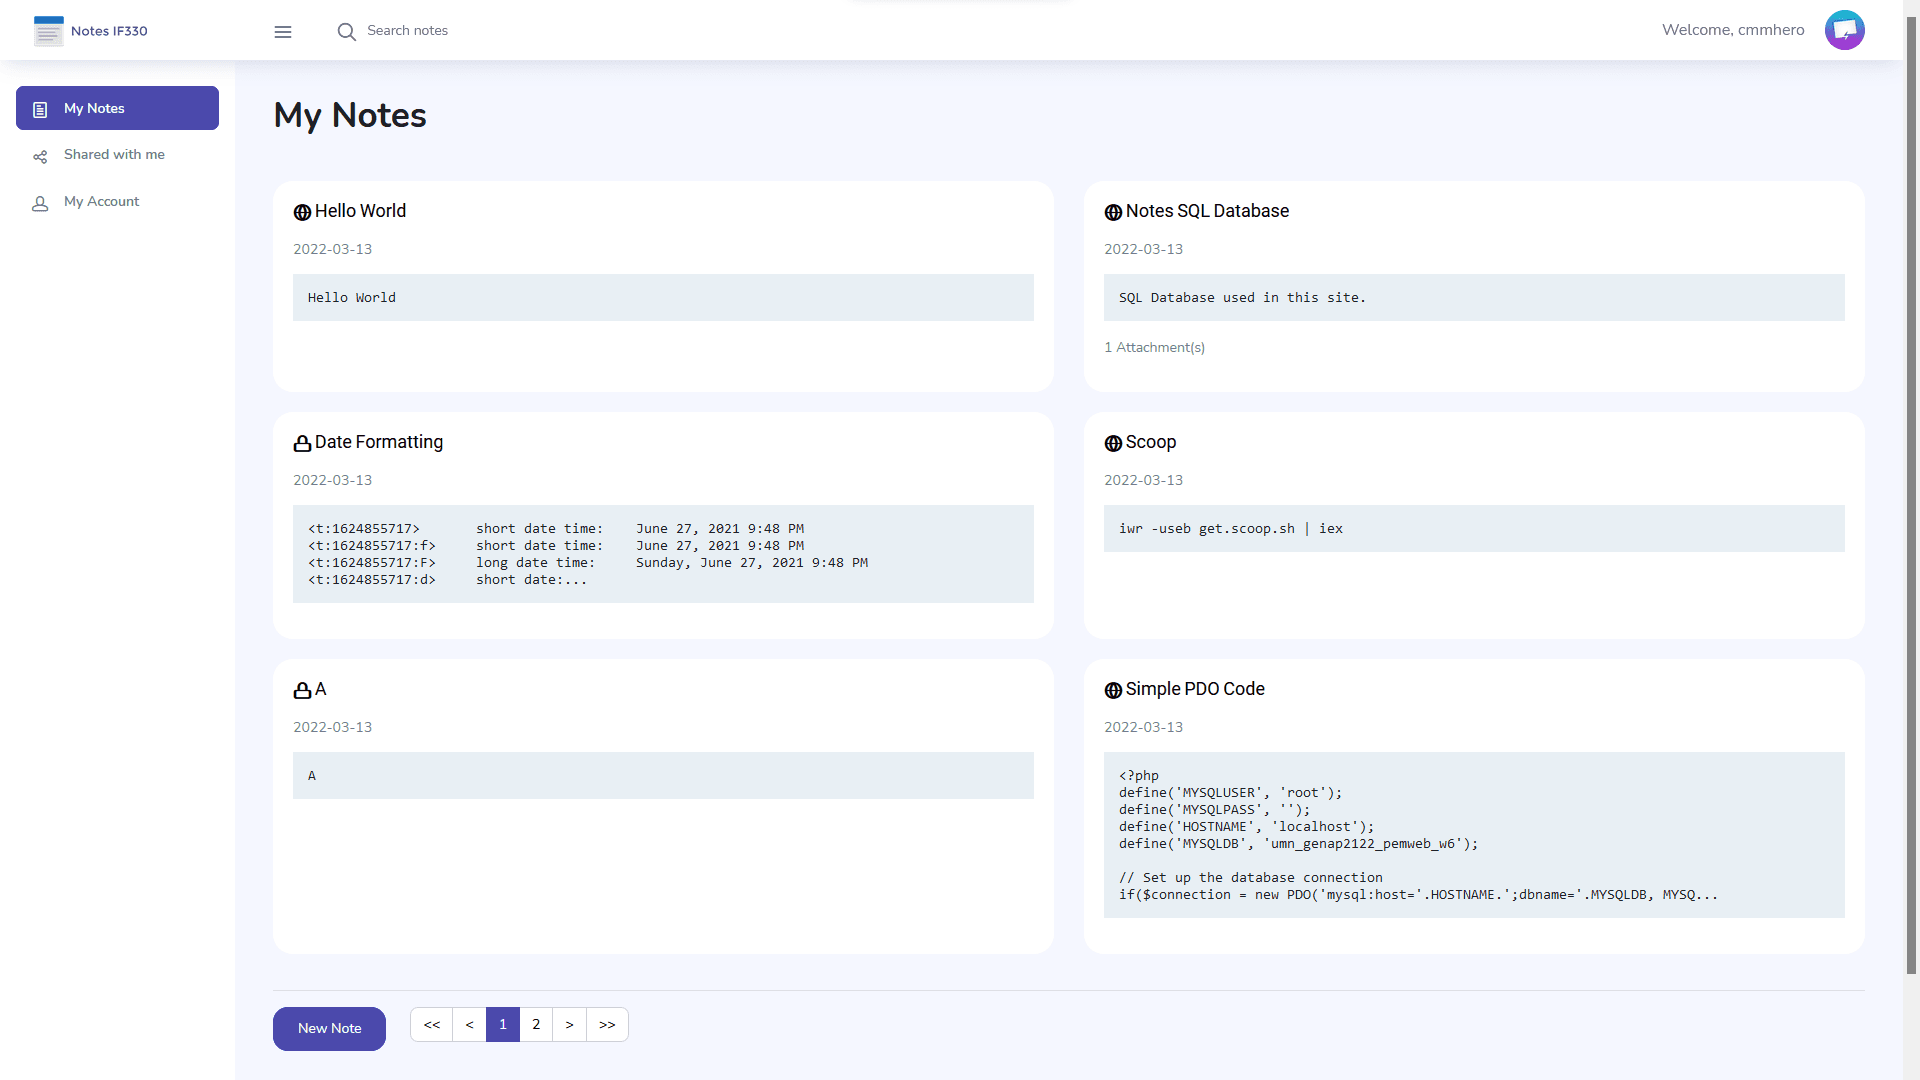This screenshot has width=1920, height=1080.
Task: Click the globe icon on Simple PDO Code
Action: coord(1113,690)
